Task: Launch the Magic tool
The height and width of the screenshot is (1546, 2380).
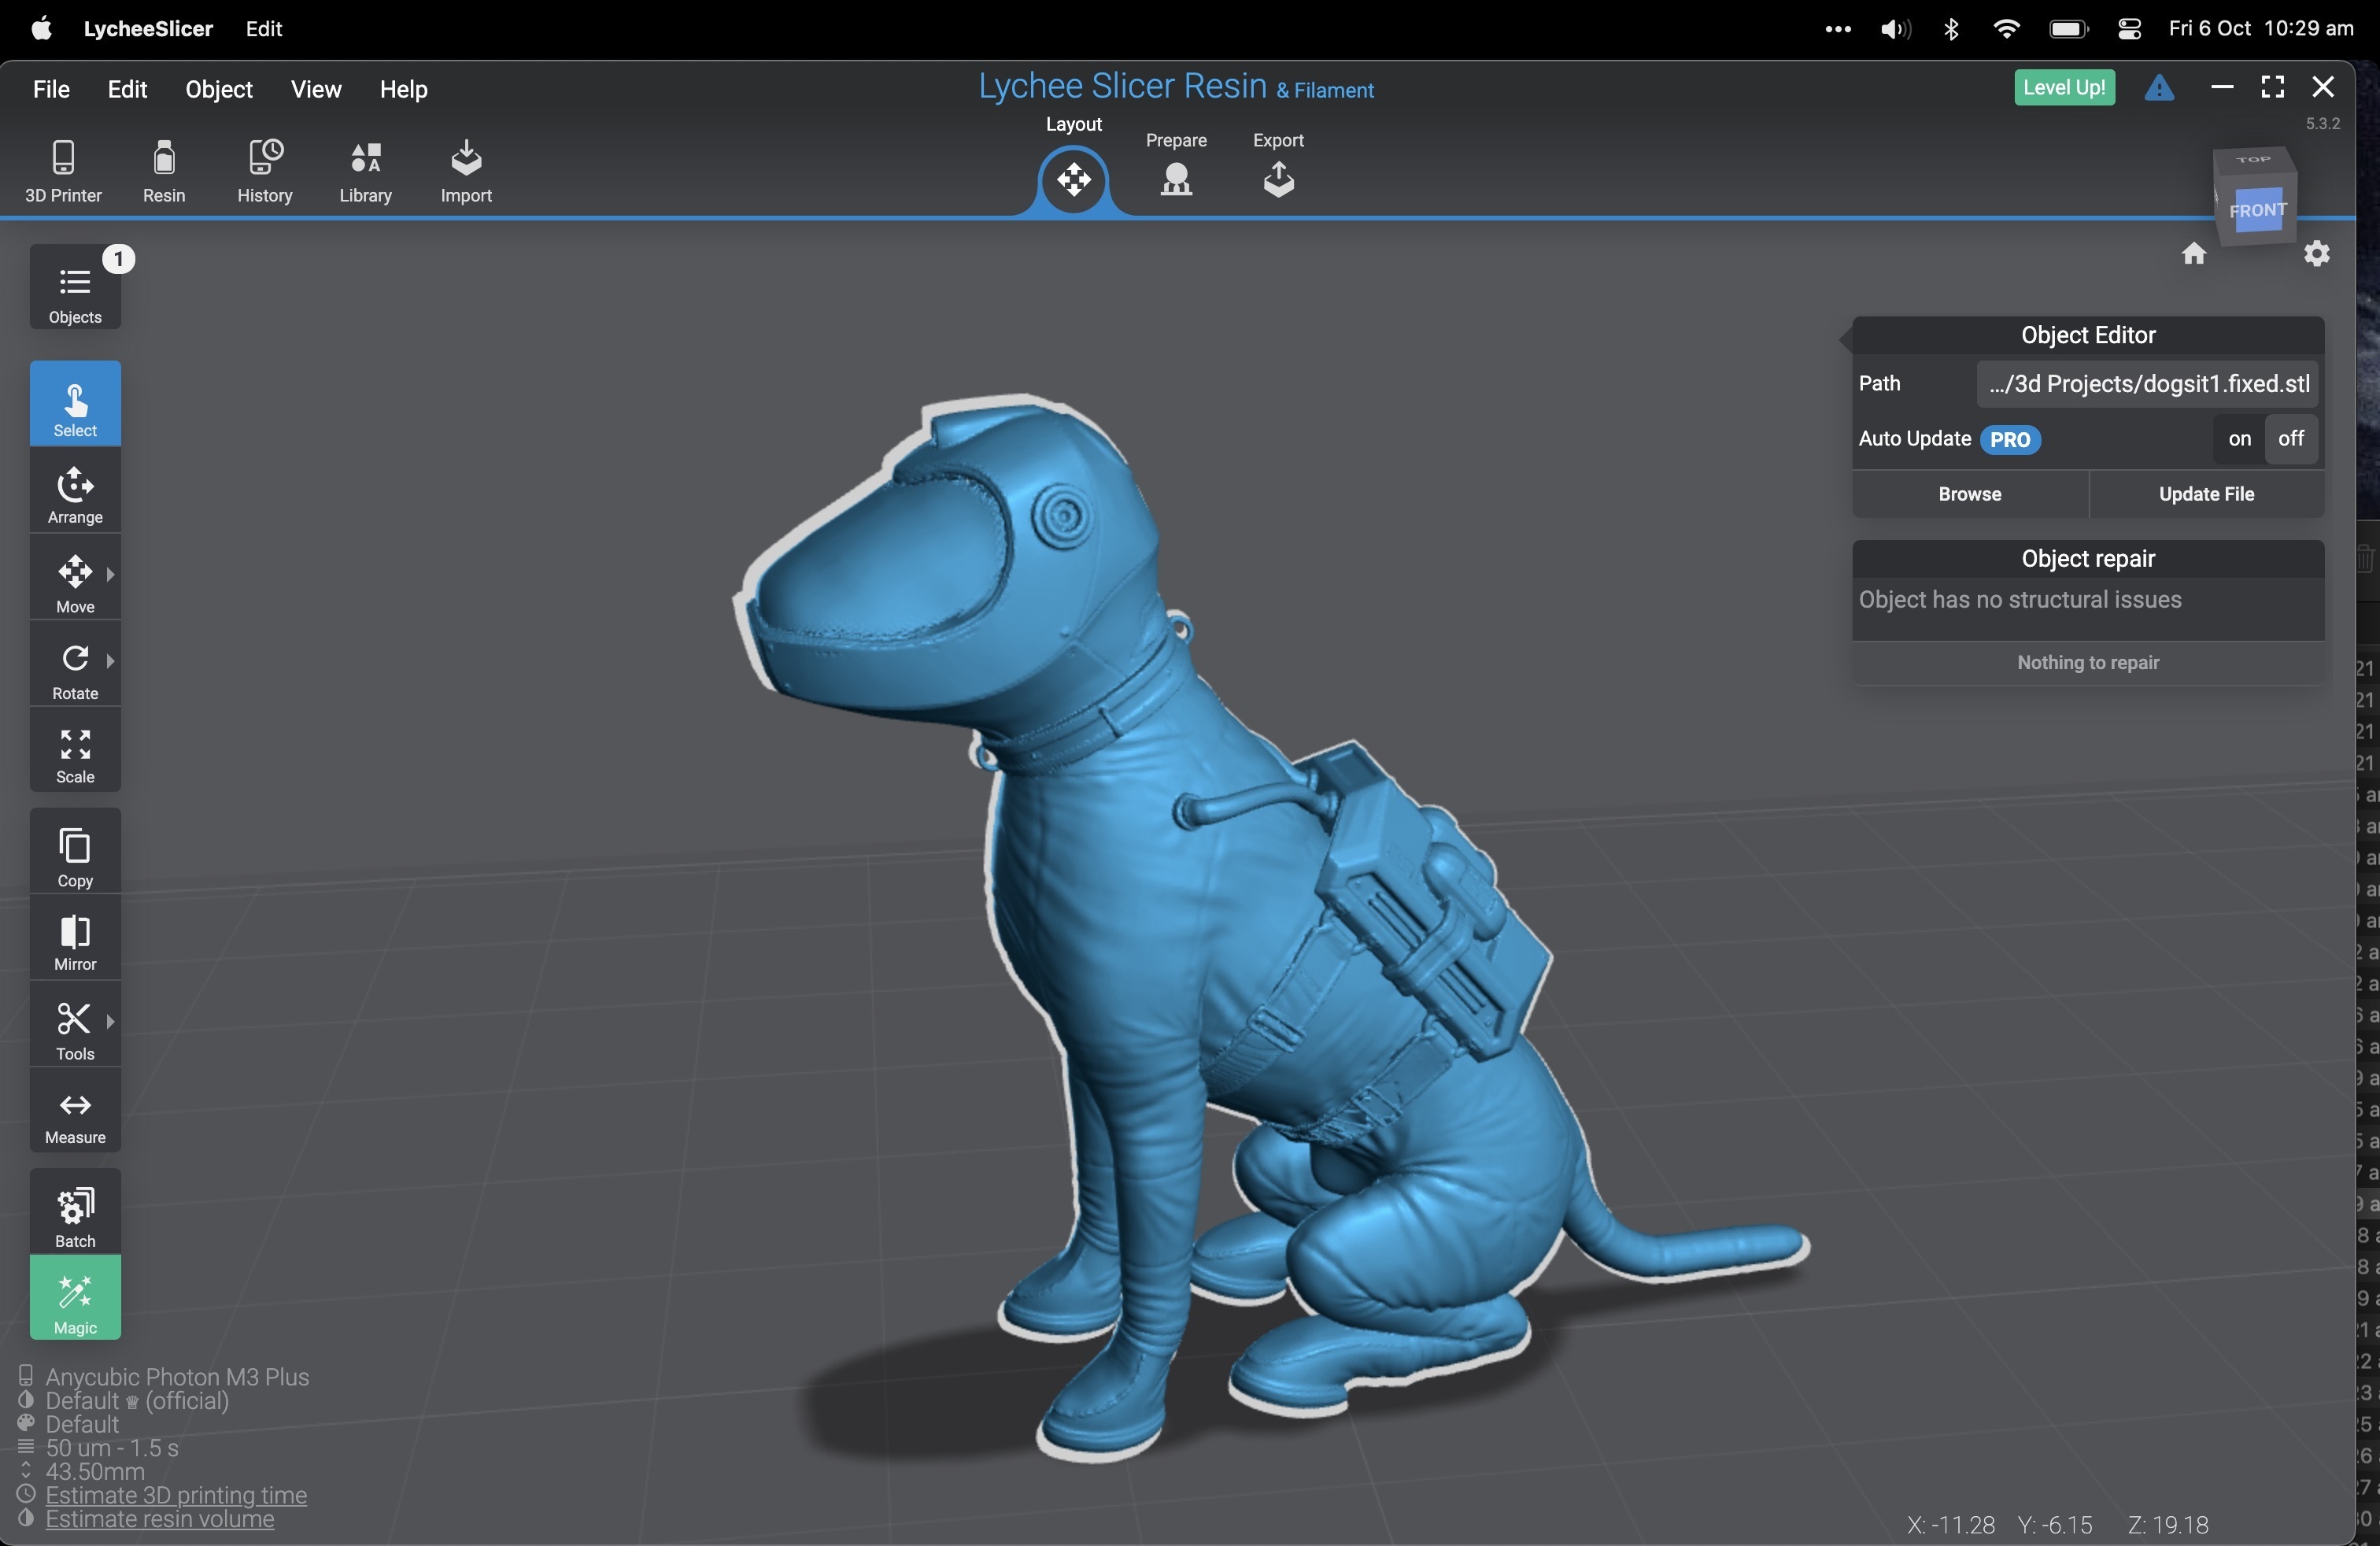Action: (75, 1298)
